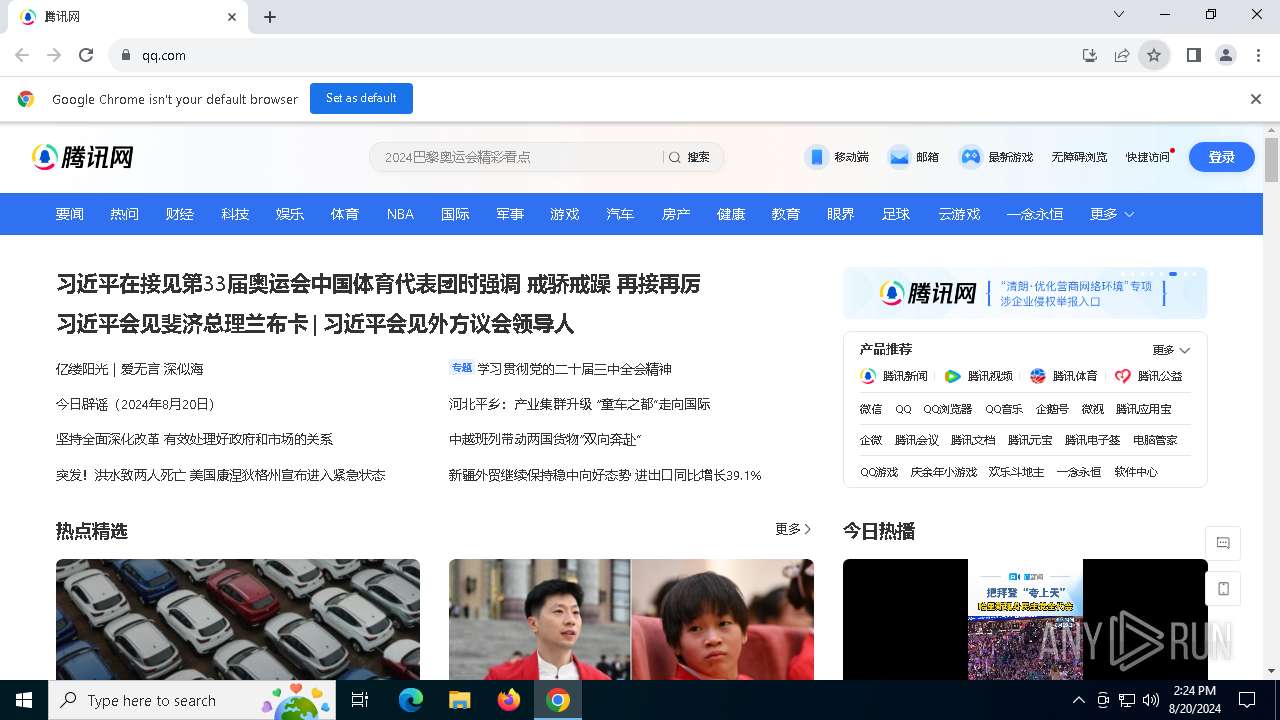Click the Tencent 腾讯网 logo

[83, 157]
